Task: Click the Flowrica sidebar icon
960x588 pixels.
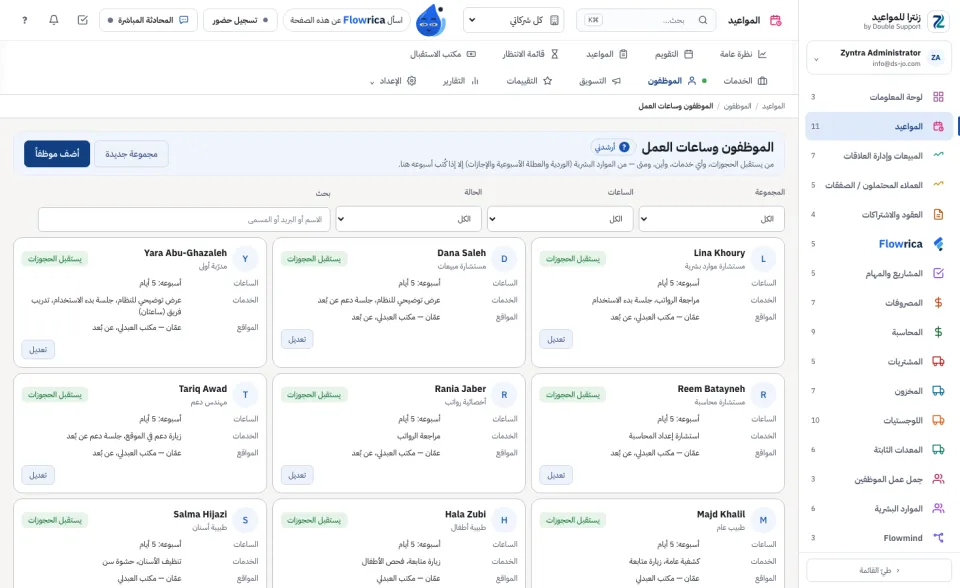Action: tap(938, 244)
